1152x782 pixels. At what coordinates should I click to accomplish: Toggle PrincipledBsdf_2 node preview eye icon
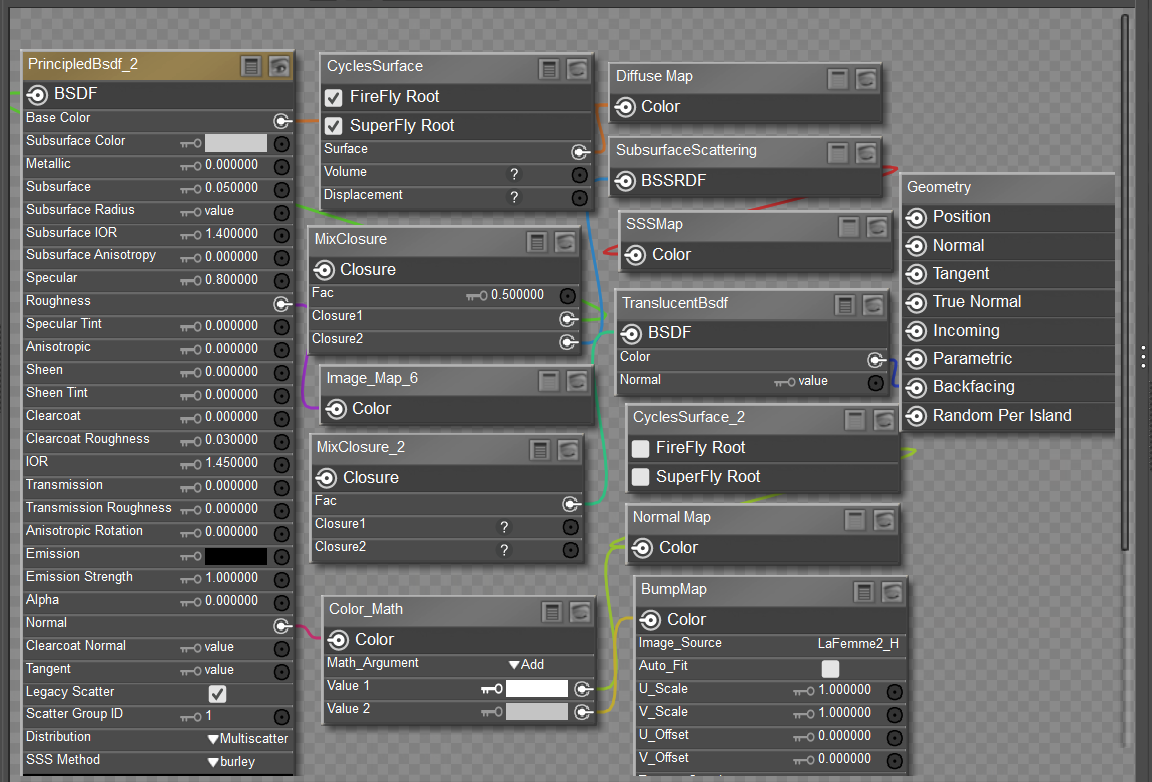[x=279, y=67]
